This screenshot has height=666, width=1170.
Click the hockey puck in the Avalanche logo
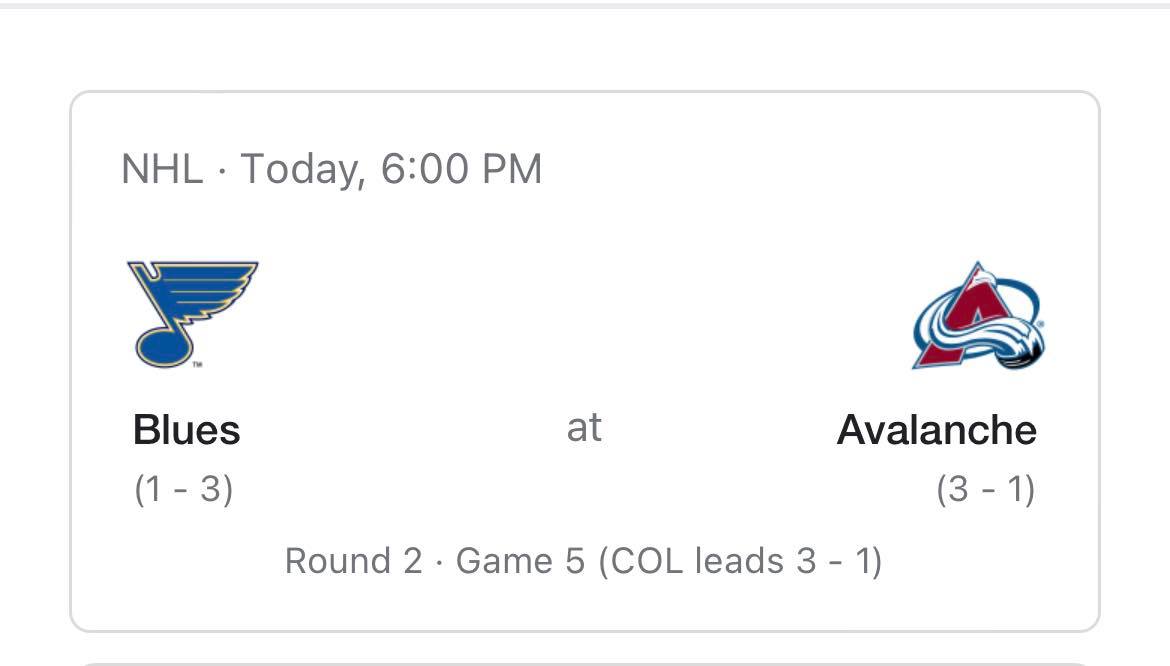(1022, 350)
